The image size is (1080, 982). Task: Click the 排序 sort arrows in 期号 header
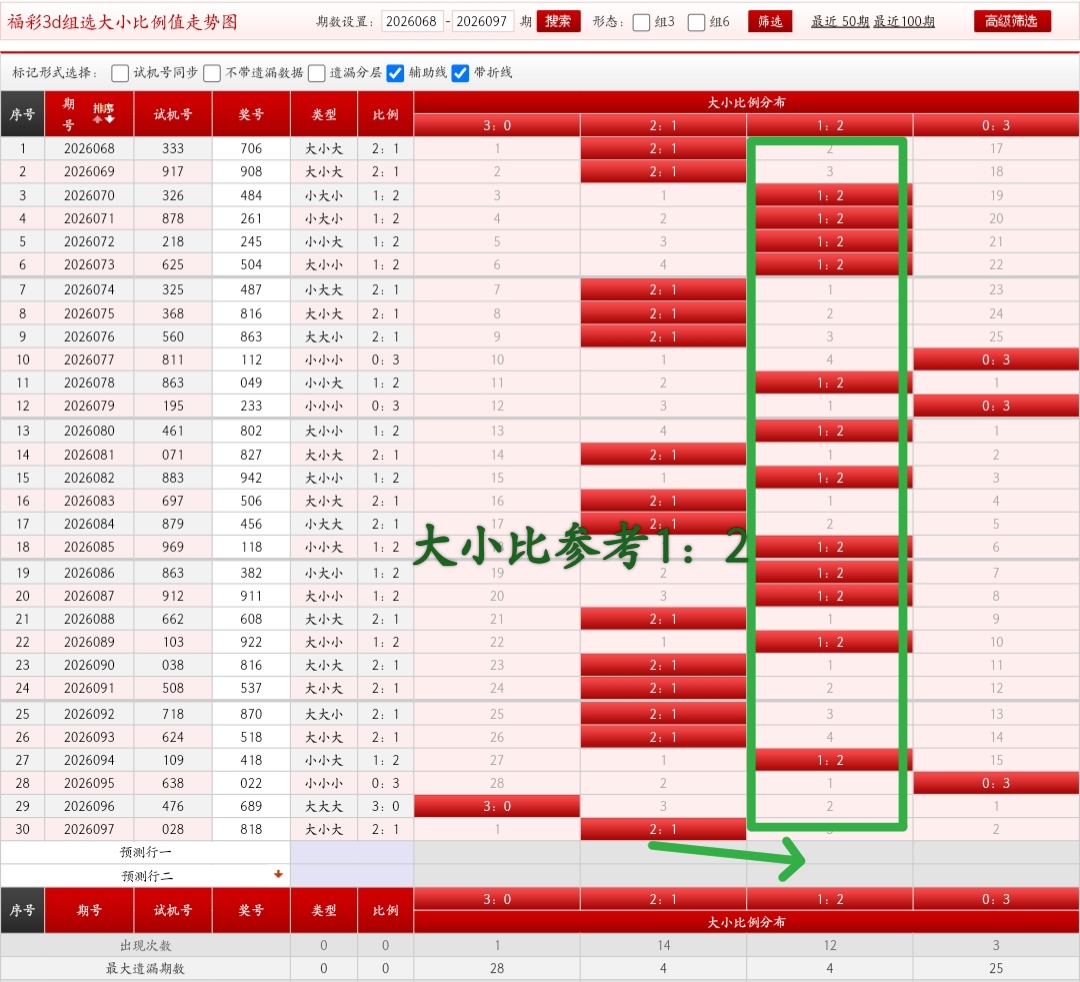click(x=103, y=113)
